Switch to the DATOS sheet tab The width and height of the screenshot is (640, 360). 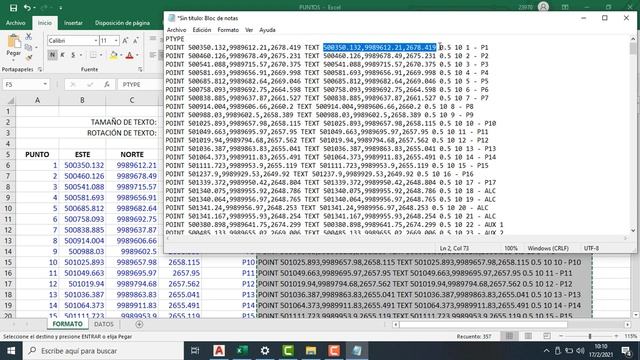(104, 324)
